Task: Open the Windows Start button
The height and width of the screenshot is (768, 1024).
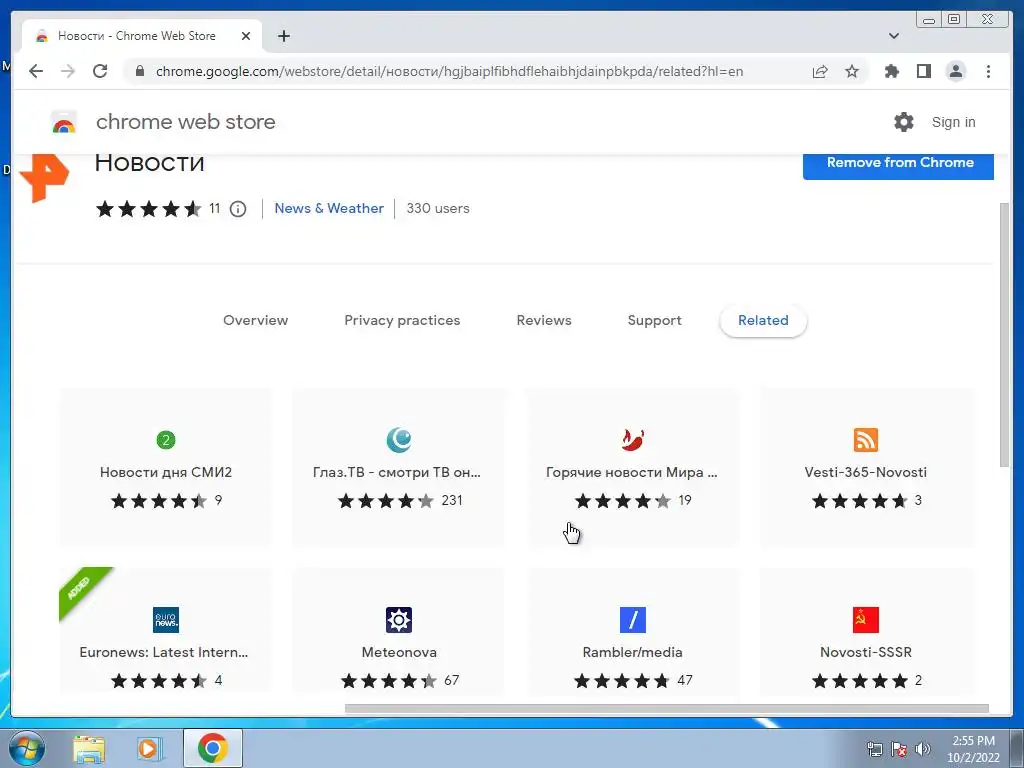Action: click(x=26, y=748)
